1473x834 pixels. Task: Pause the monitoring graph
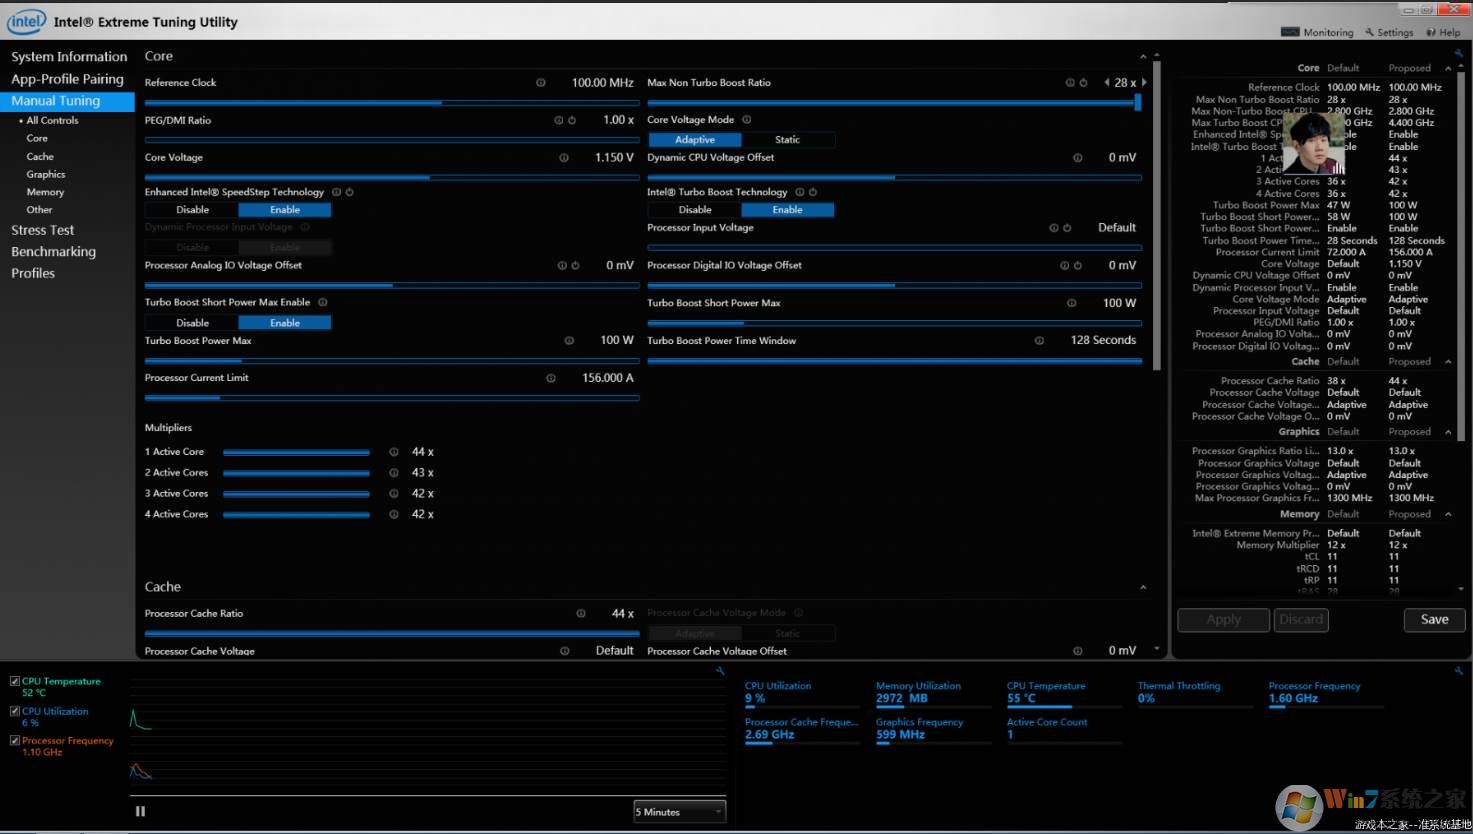[140, 811]
